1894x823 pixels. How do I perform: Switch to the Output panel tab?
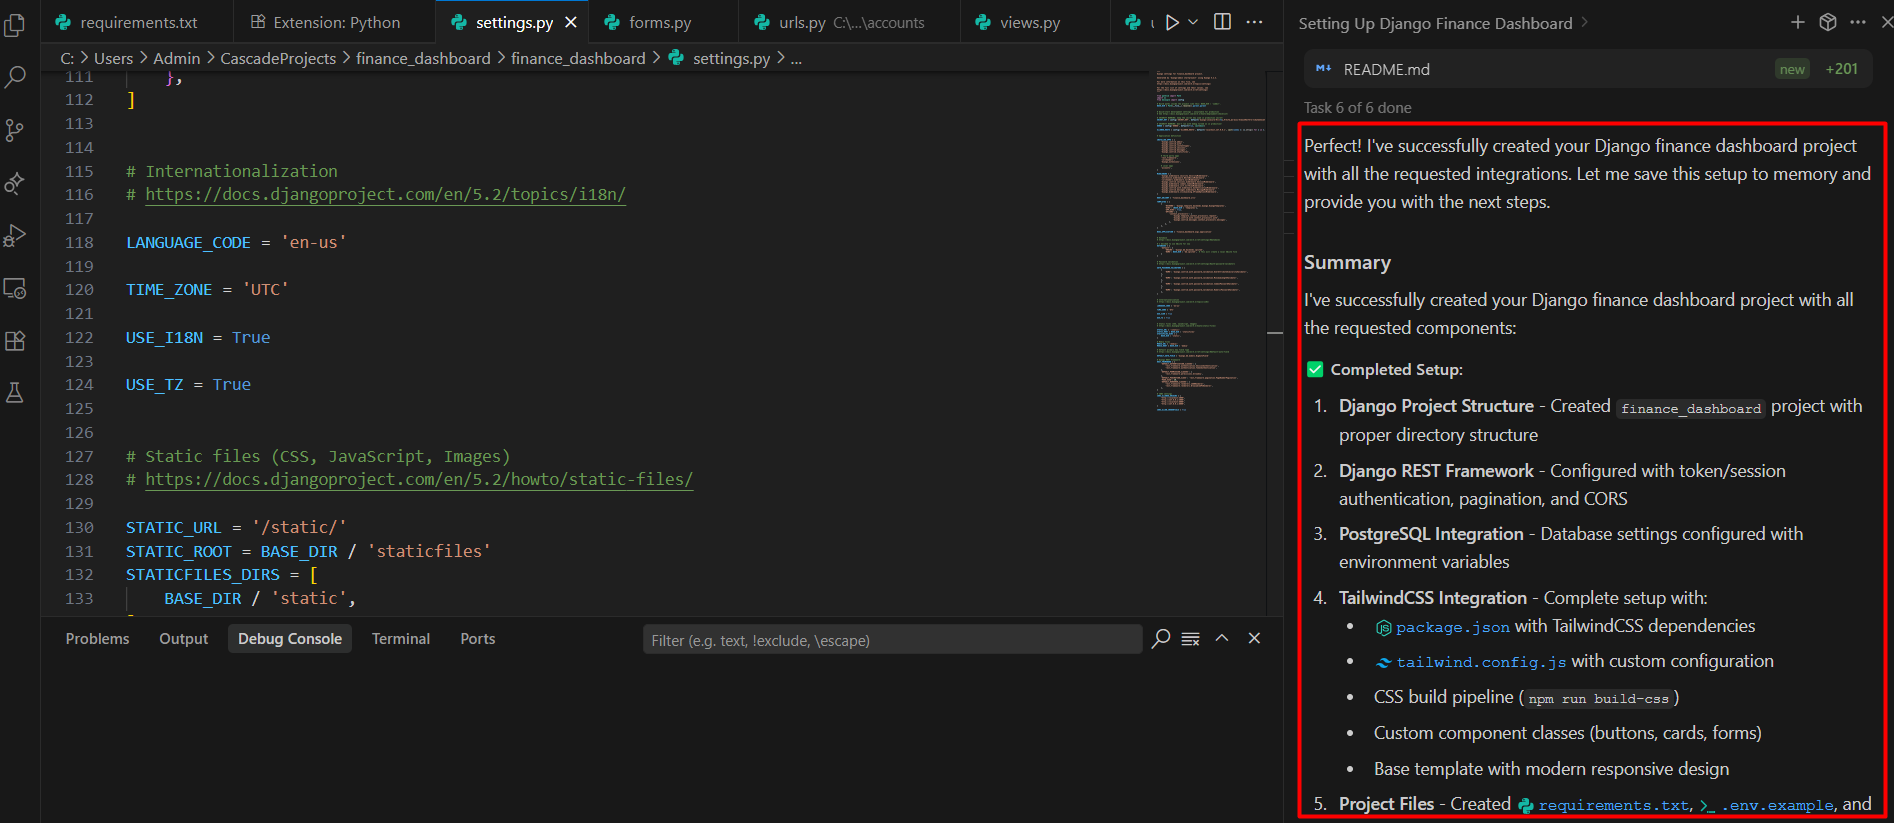[184, 639]
